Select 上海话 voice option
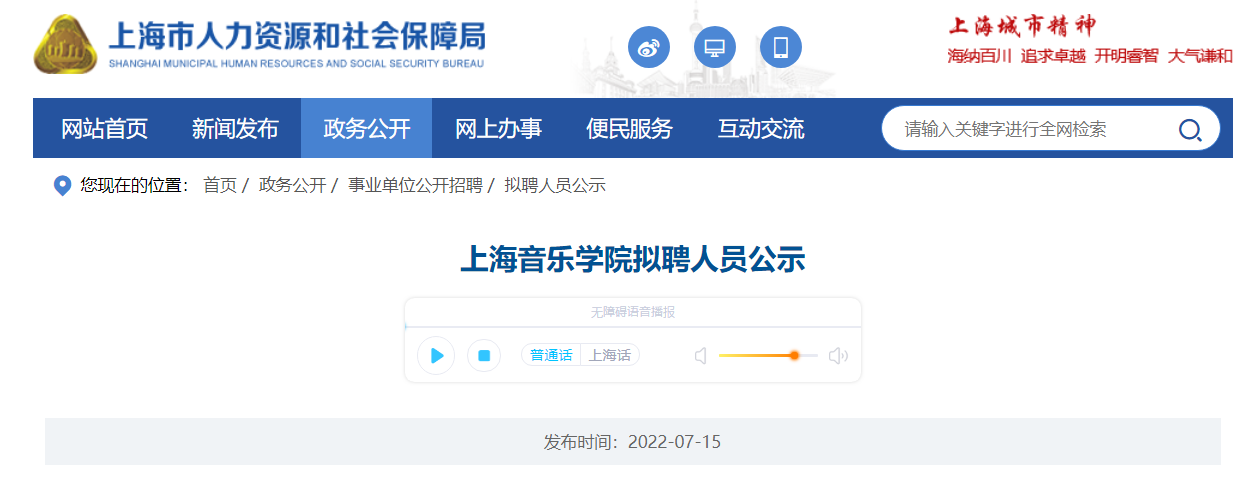This screenshot has height=489, width=1235. [x=610, y=355]
